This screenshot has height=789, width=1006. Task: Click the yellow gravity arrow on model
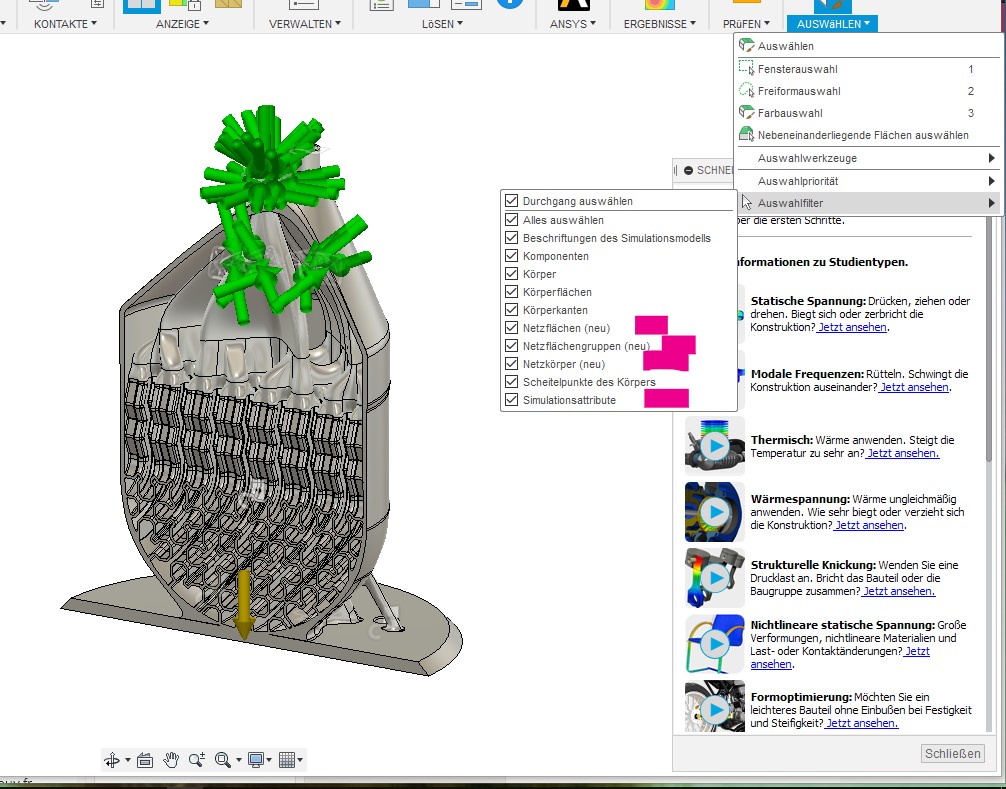pyautogui.click(x=244, y=604)
